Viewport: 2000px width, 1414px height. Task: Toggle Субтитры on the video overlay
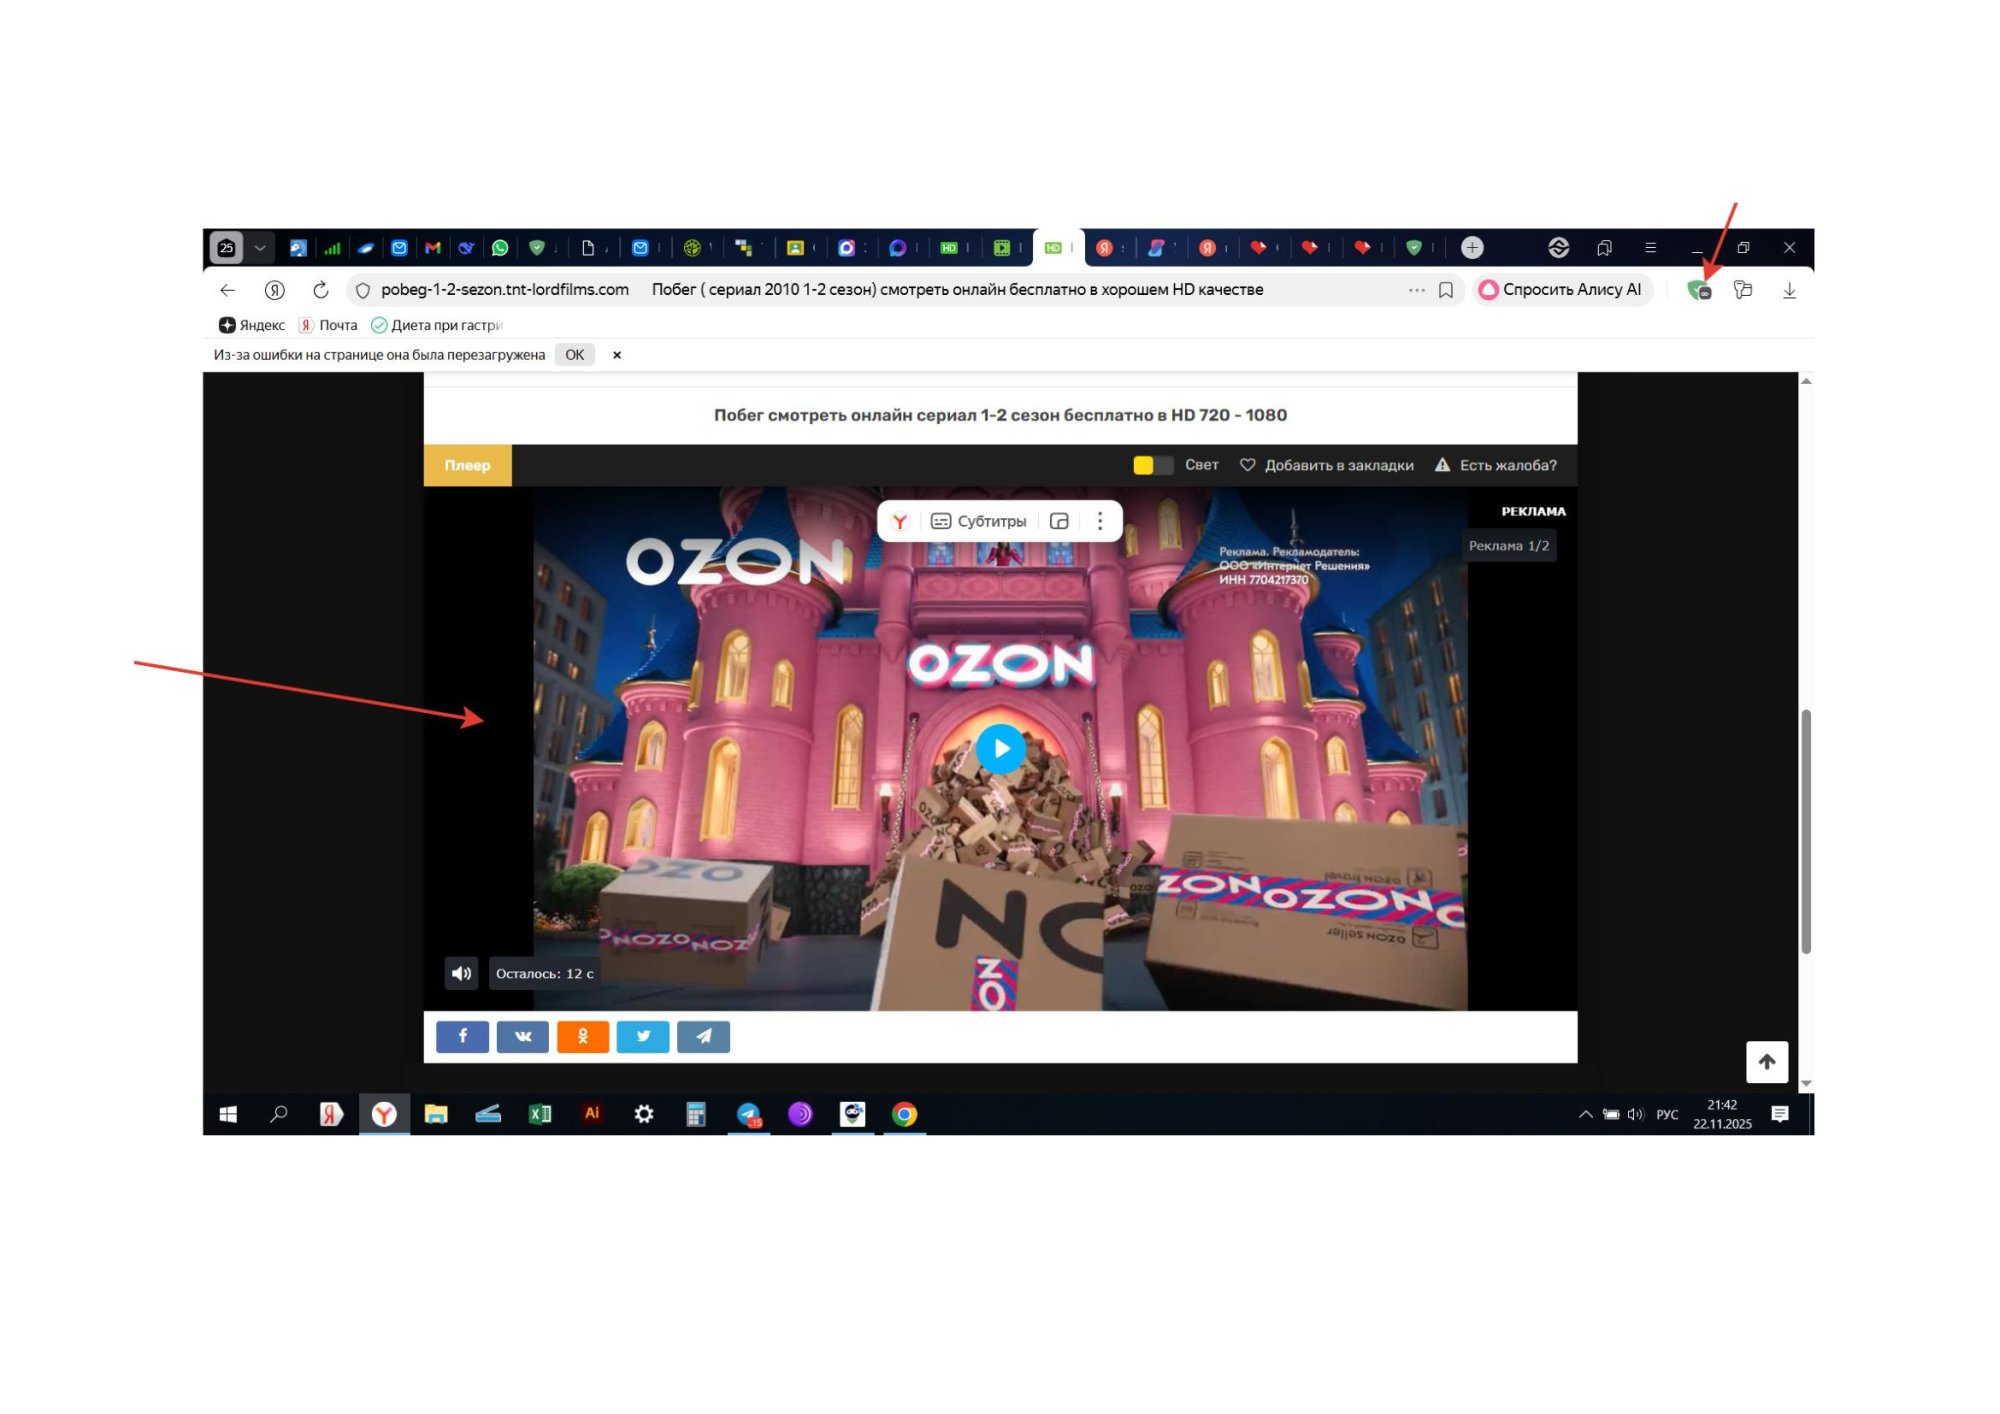click(x=978, y=521)
